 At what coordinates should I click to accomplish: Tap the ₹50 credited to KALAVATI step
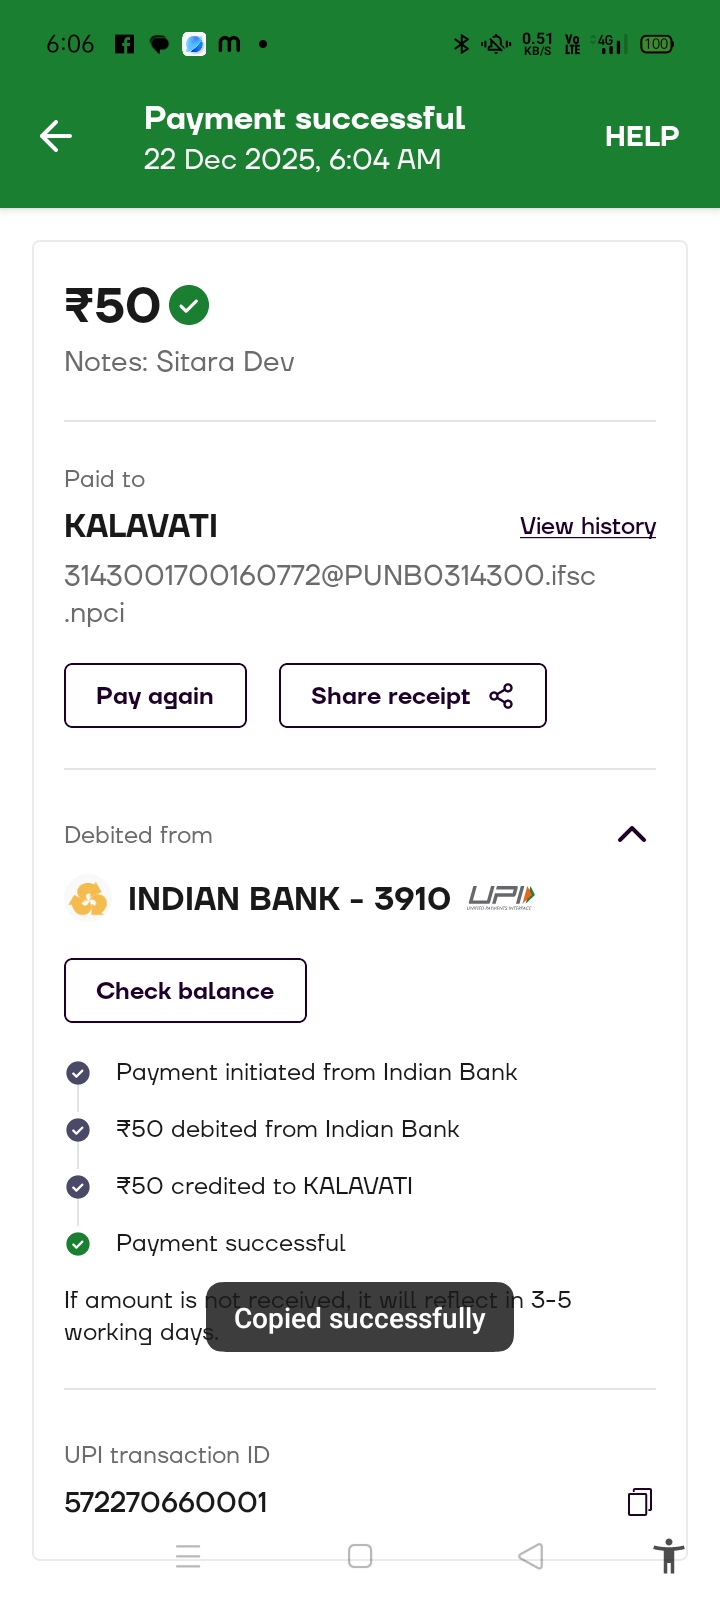(x=264, y=1186)
